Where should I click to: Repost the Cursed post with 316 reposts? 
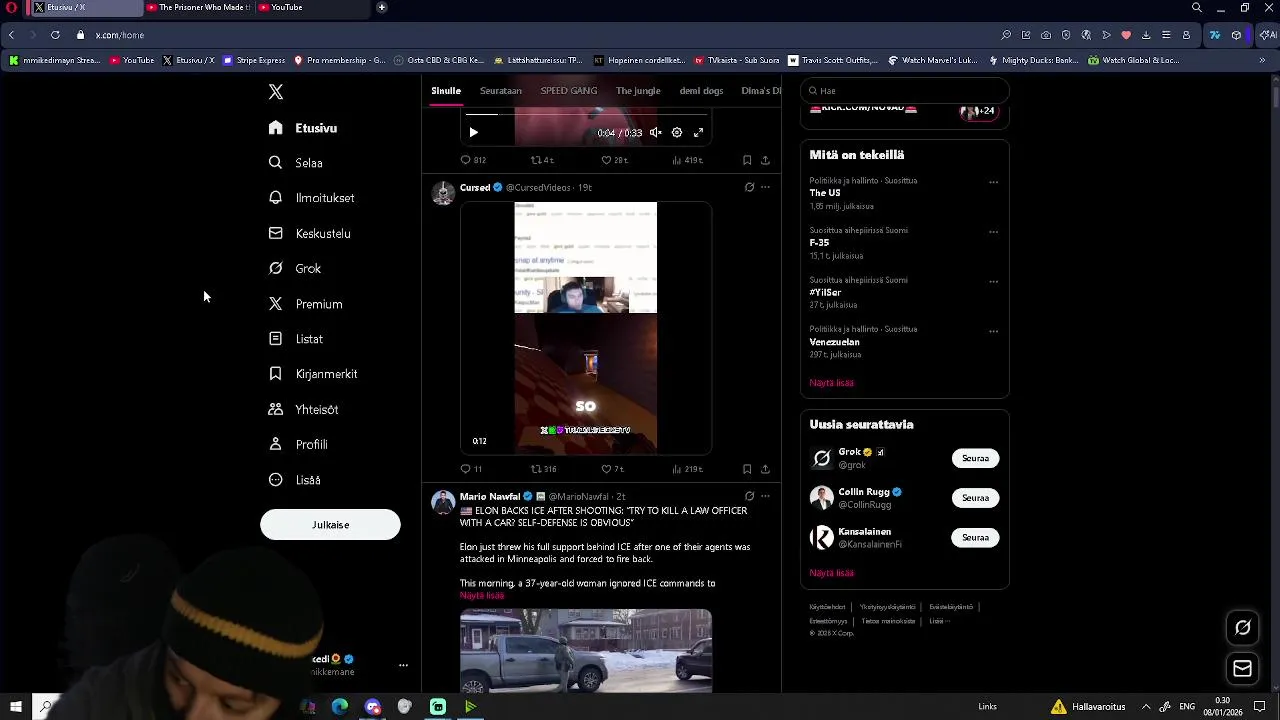pyautogui.click(x=543, y=469)
